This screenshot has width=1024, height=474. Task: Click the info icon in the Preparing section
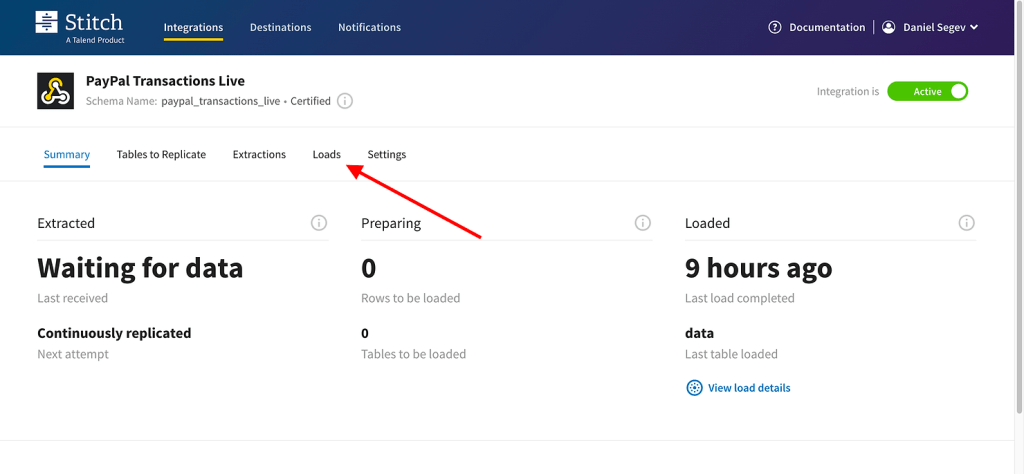point(643,223)
